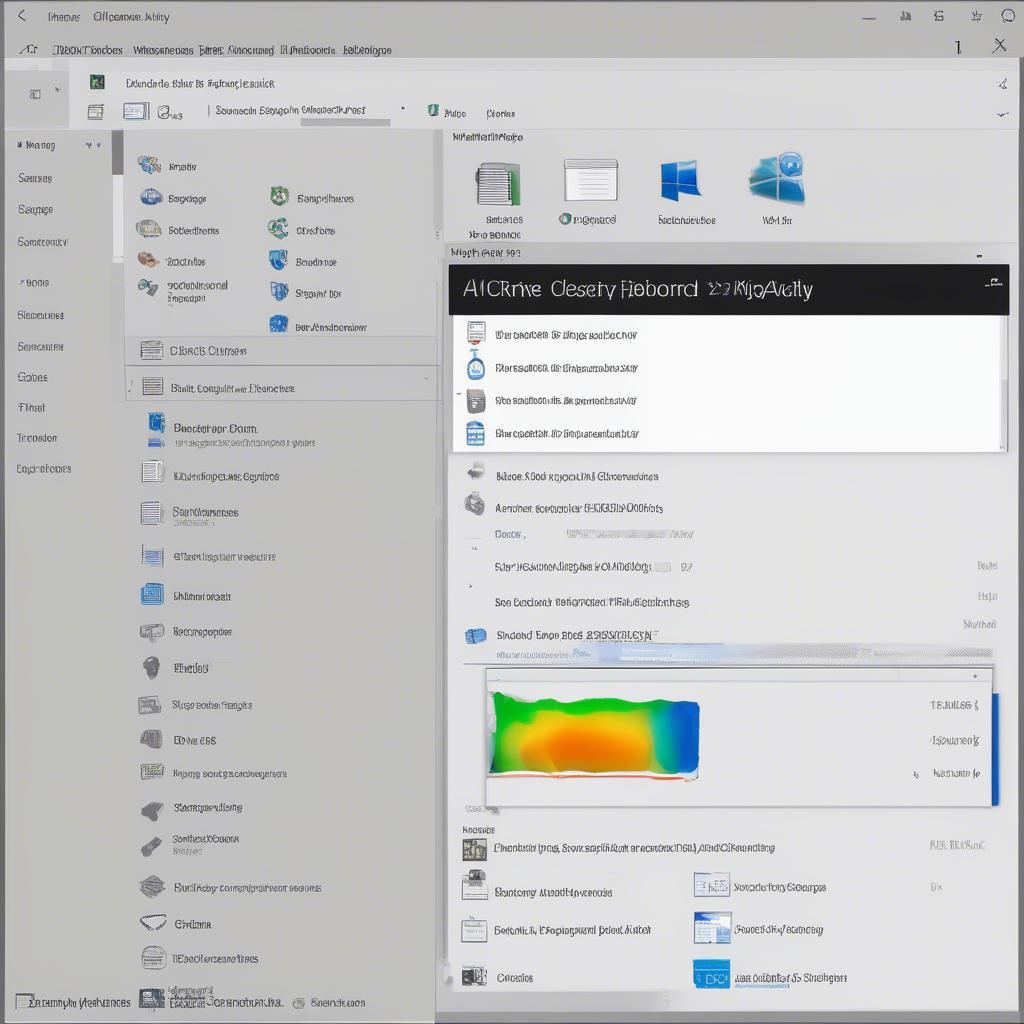The width and height of the screenshot is (1024, 1024).
Task: Click the scrollbar inside the white popup list
Action: (x=1004, y=383)
